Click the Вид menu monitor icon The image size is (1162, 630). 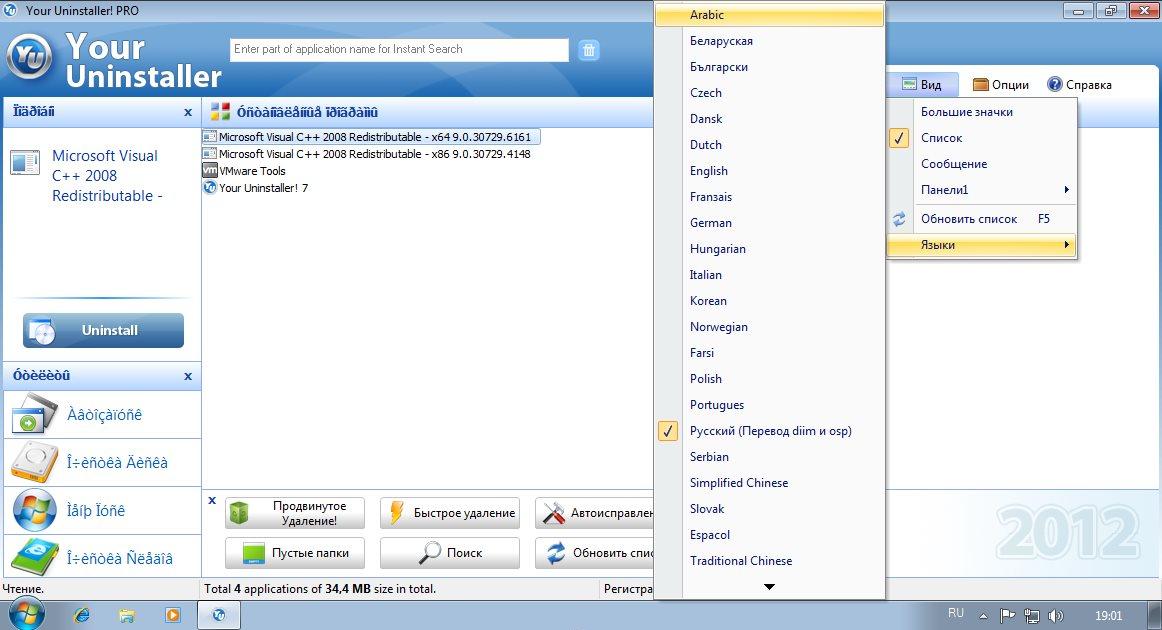click(x=909, y=84)
